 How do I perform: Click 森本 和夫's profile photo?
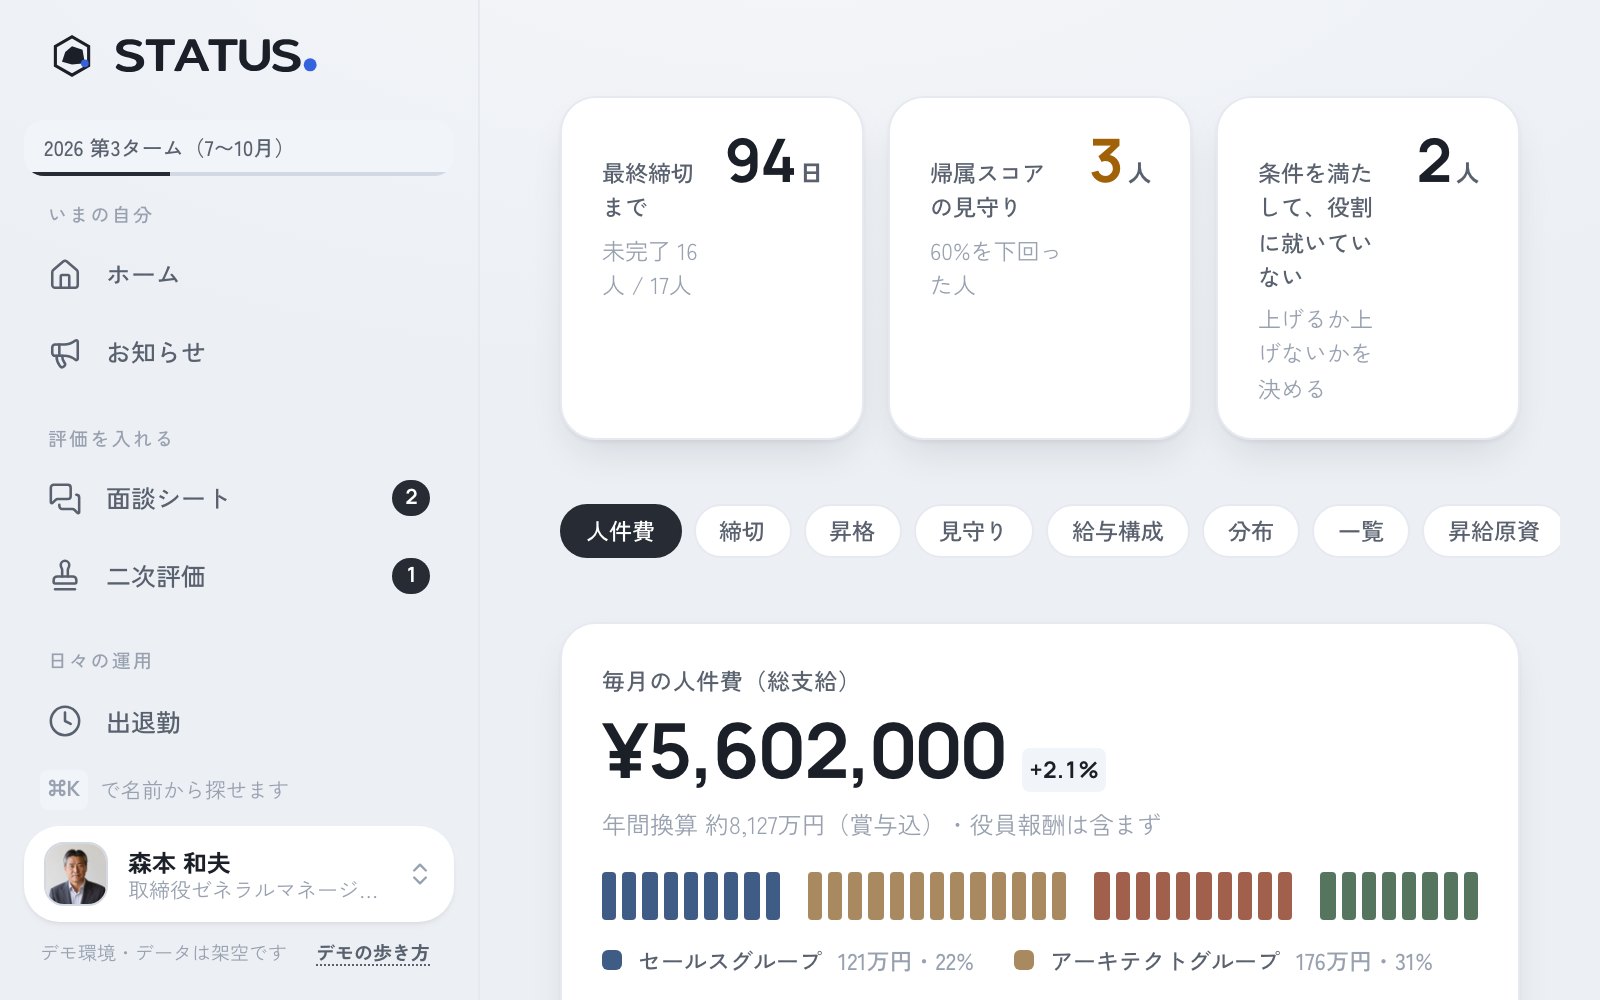(x=76, y=874)
